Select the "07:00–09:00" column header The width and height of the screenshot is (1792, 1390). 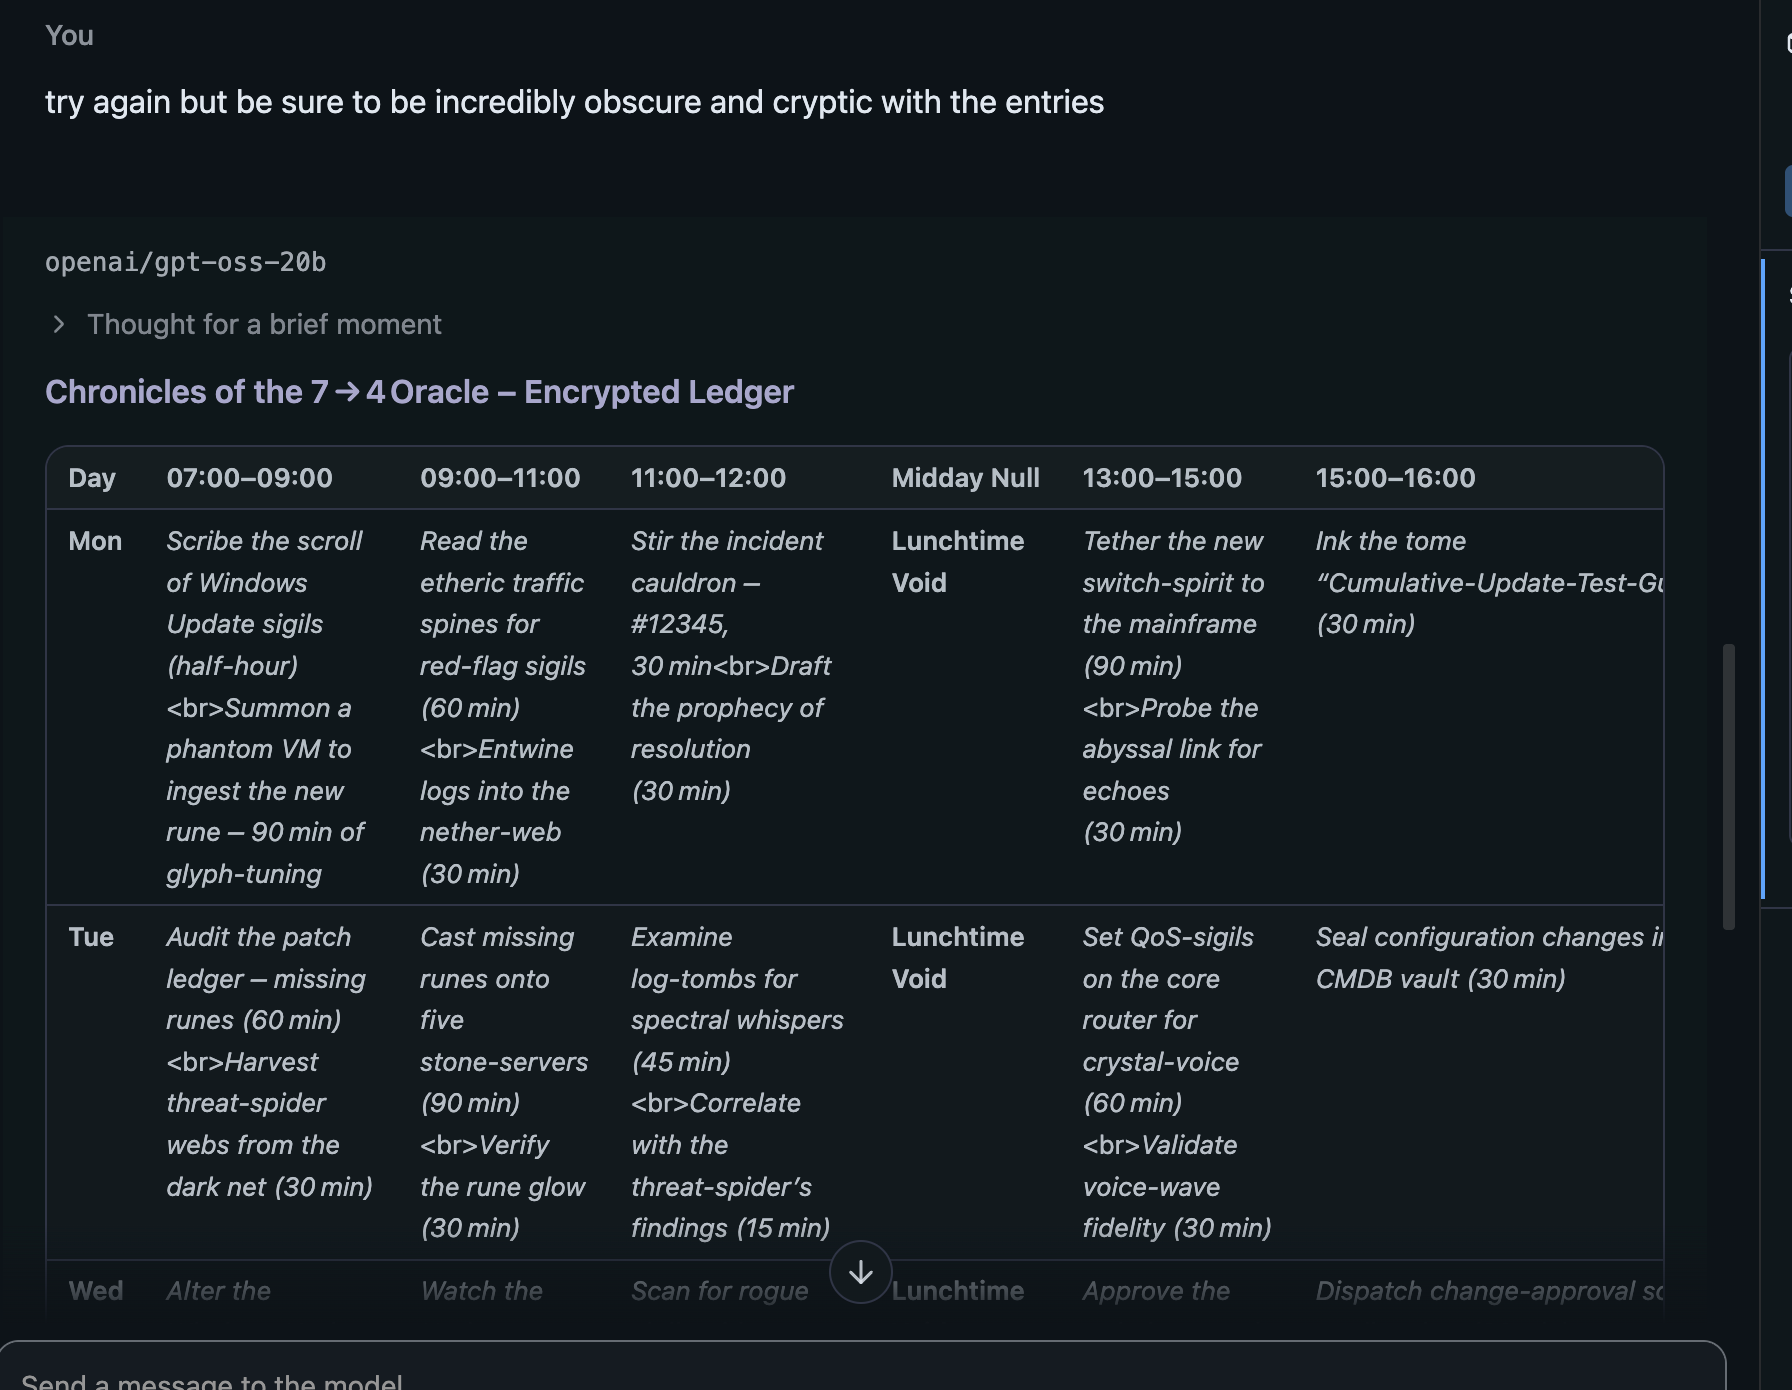[x=249, y=478]
